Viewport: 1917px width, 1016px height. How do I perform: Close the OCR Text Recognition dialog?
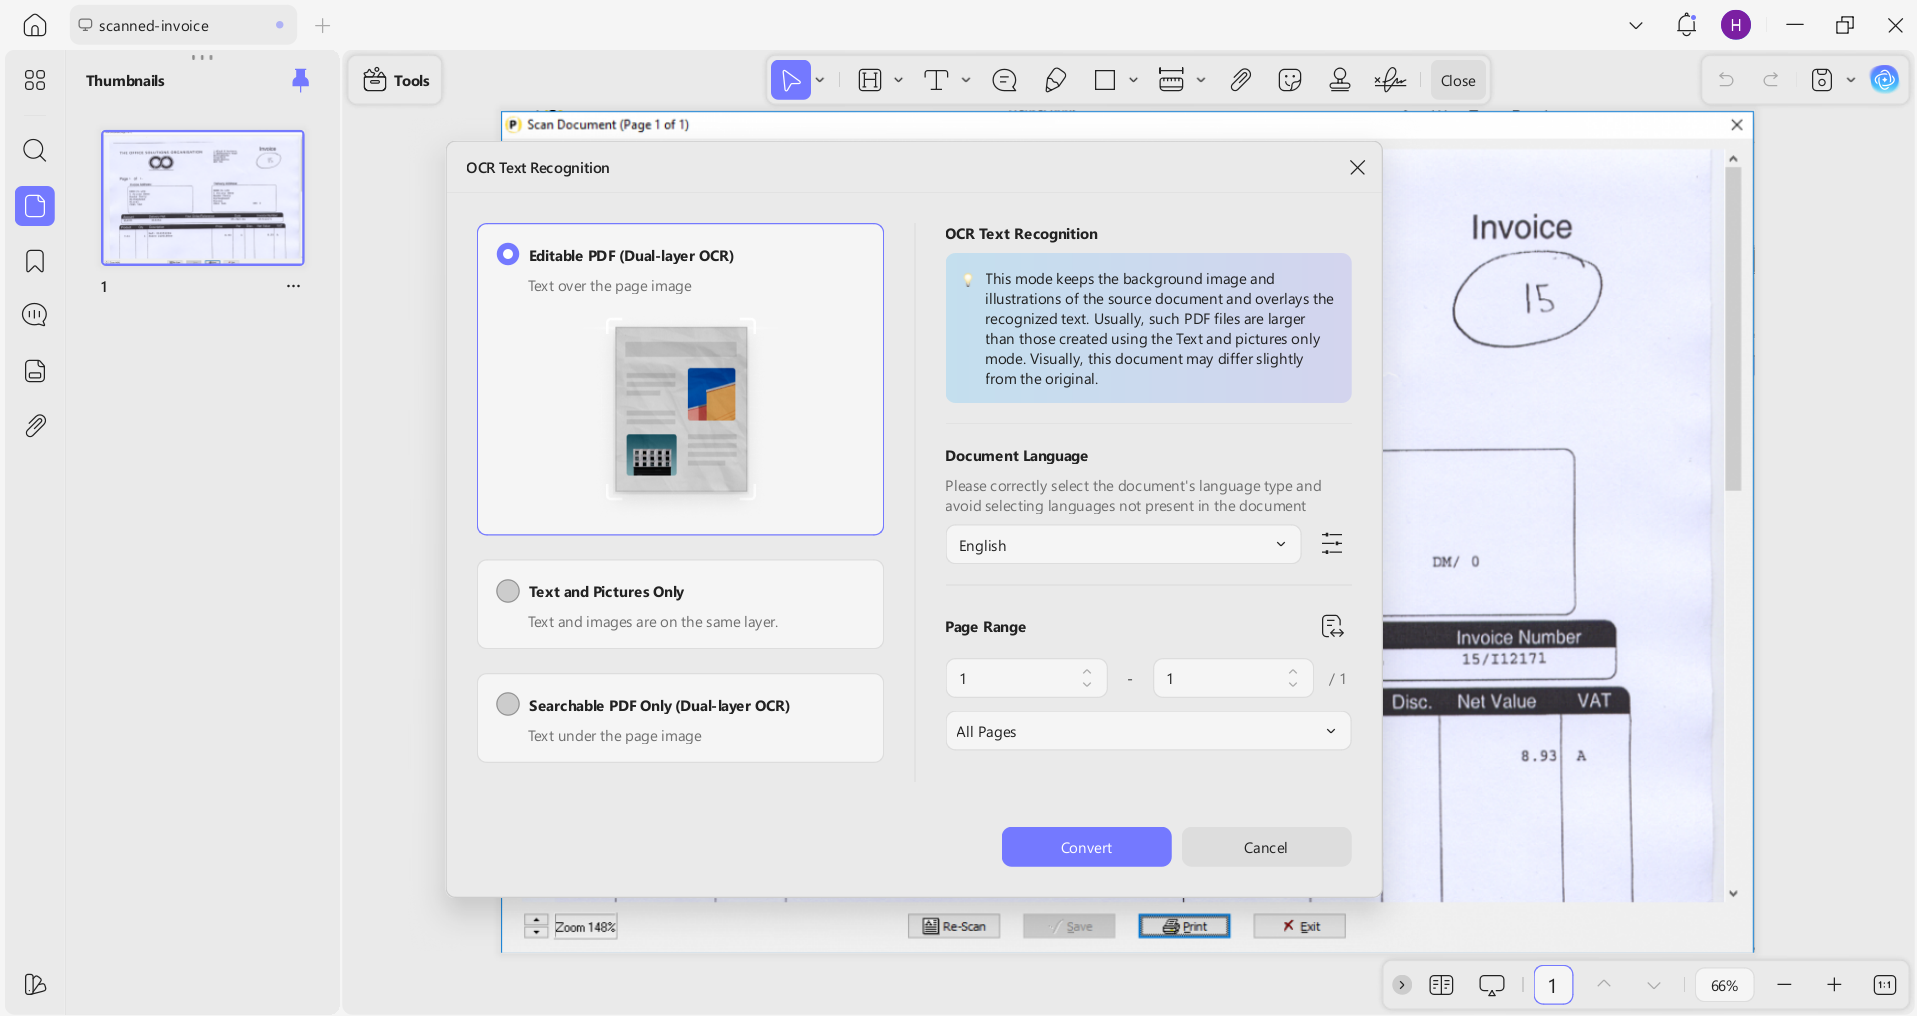click(x=1357, y=167)
